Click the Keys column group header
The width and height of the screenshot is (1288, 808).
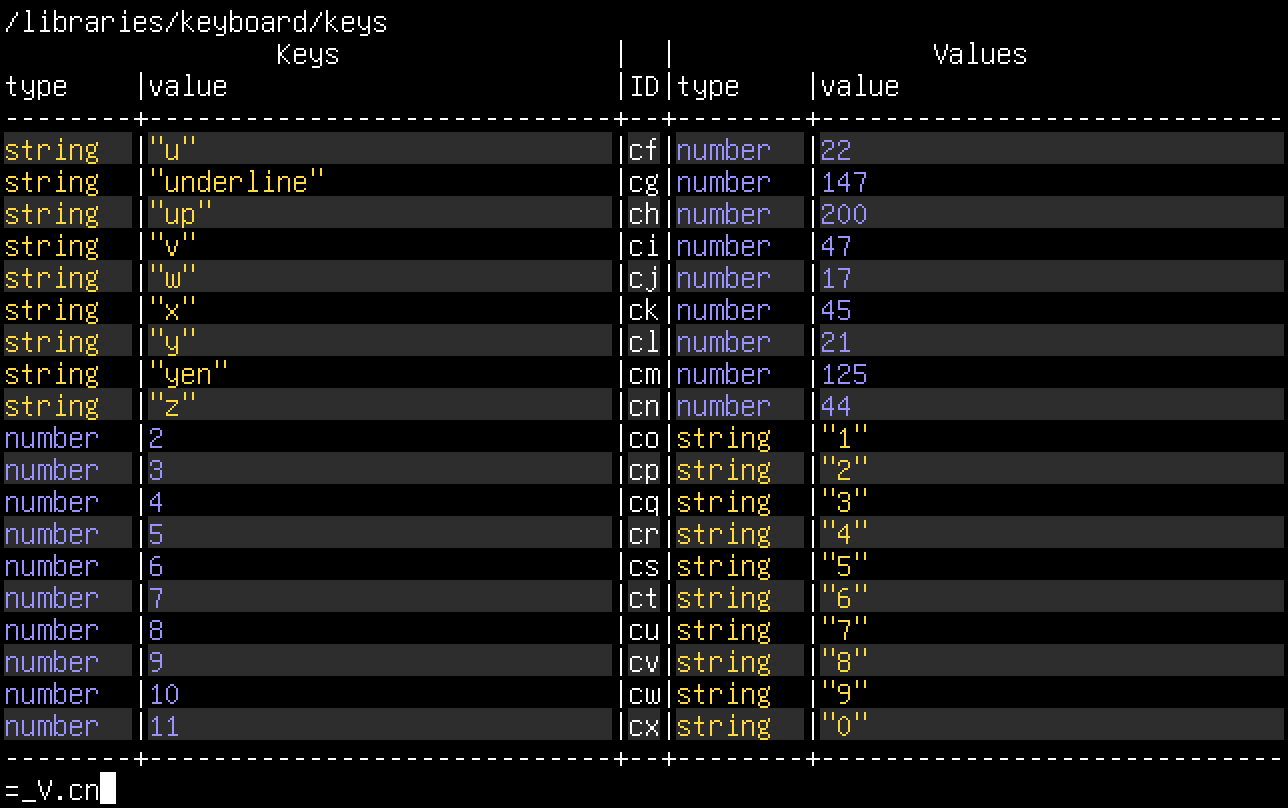pos(308,54)
